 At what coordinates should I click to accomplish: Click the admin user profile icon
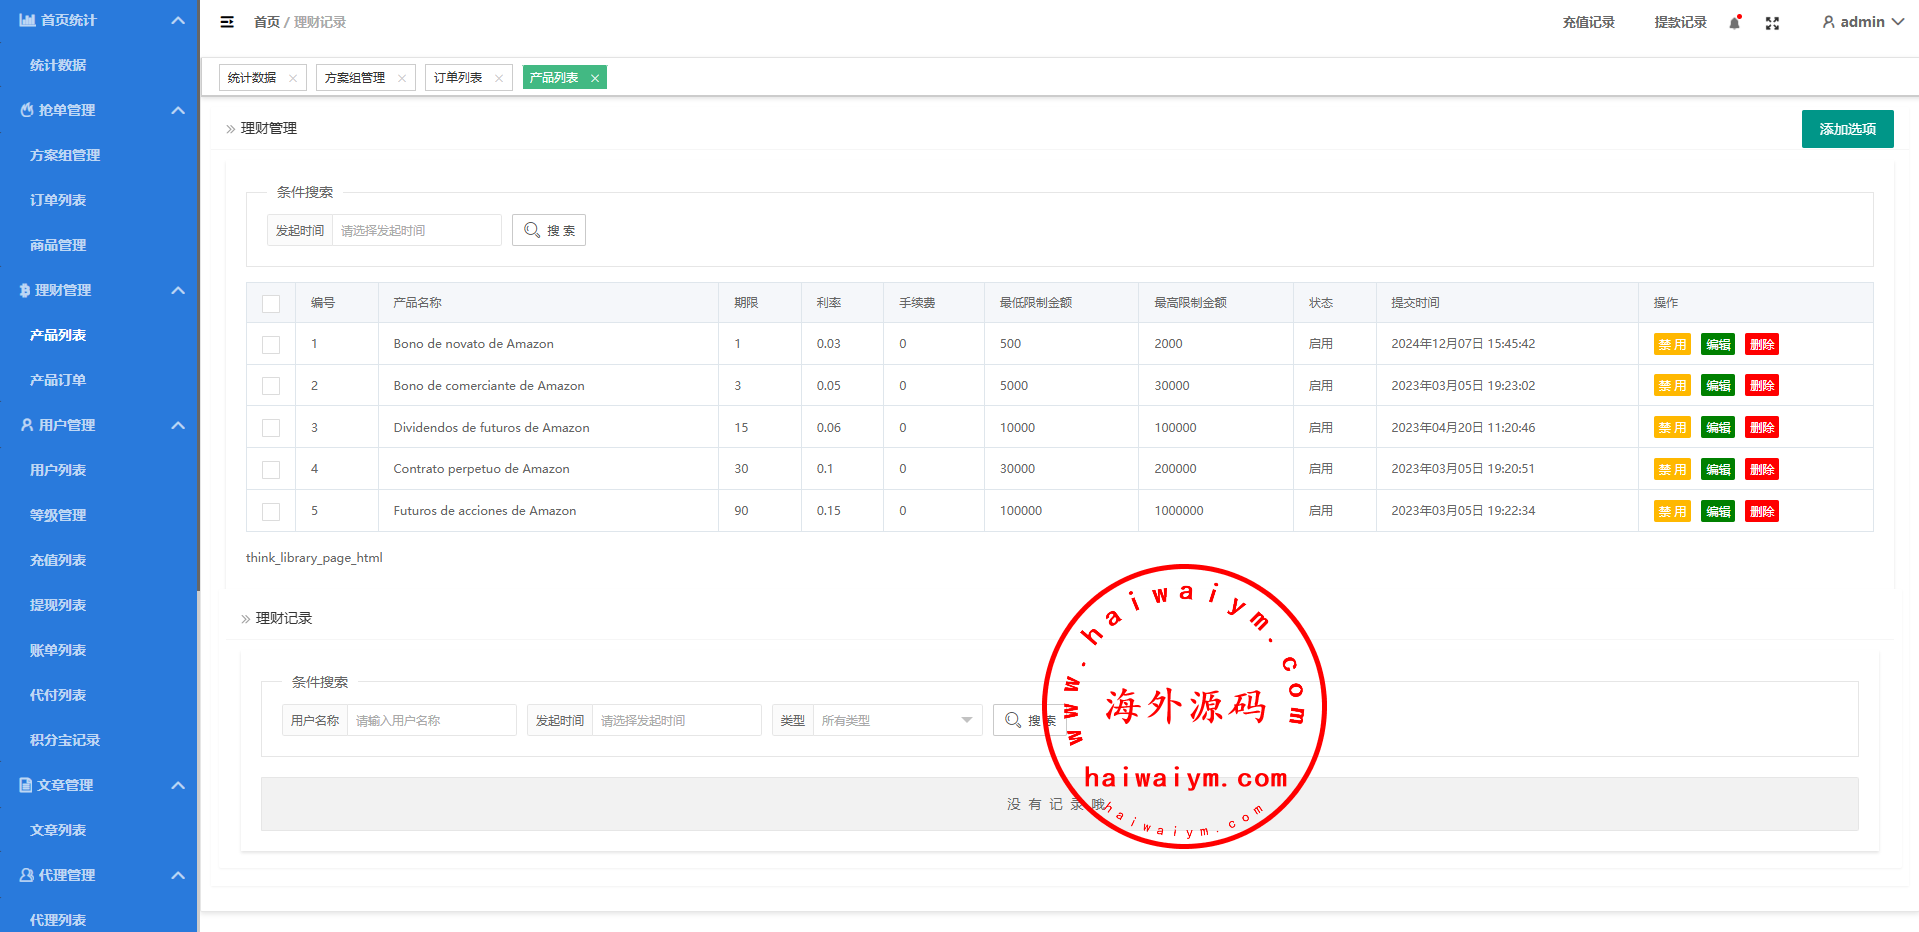tap(1828, 22)
